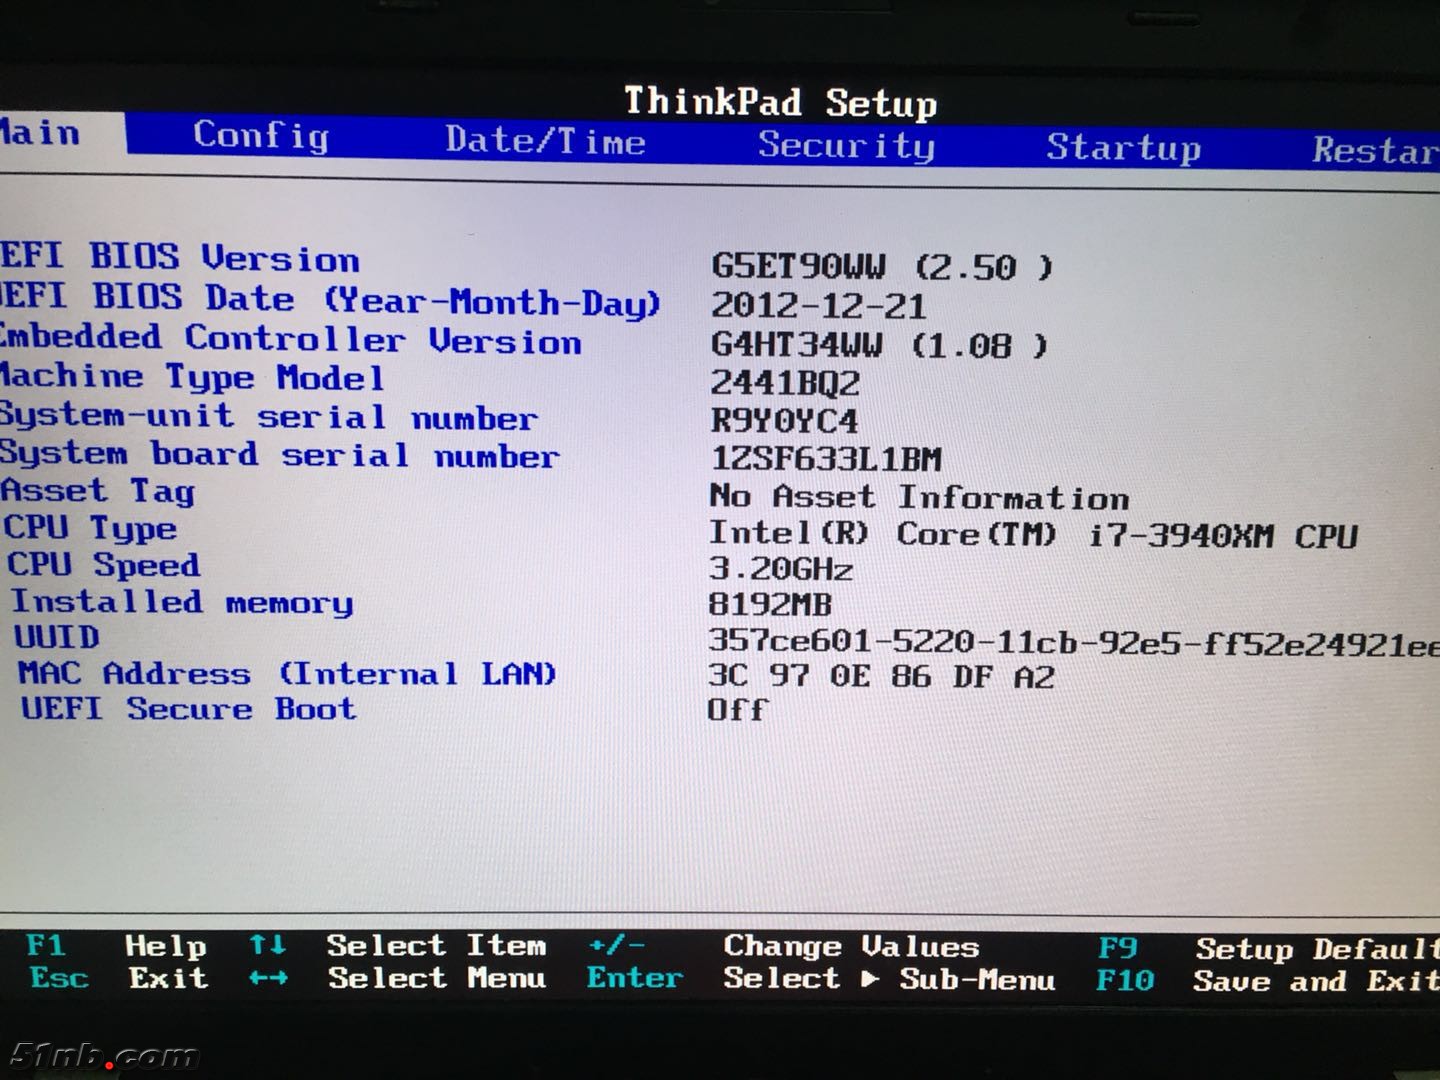Go to the Restart tab
This screenshot has width=1440, height=1080.
pyautogui.click(x=1375, y=150)
